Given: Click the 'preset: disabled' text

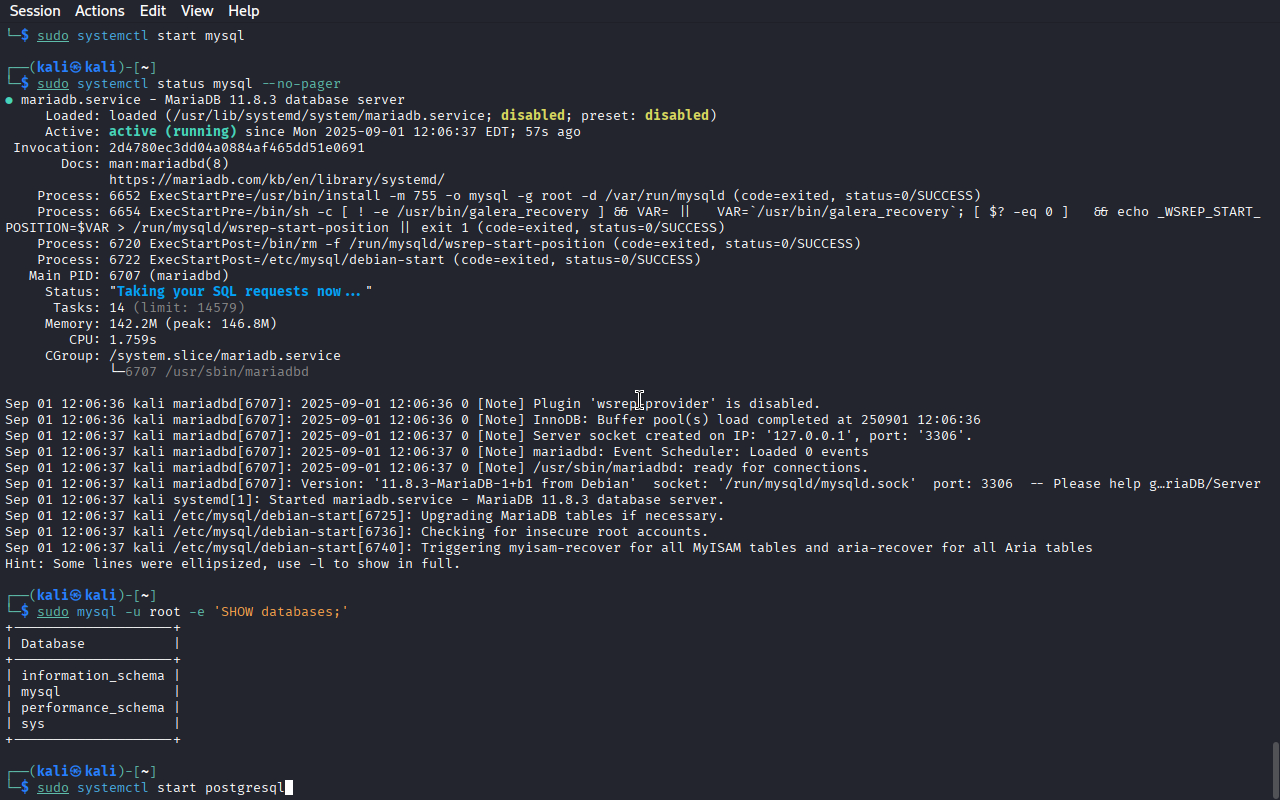Looking at the screenshot, I should [645, 116].
